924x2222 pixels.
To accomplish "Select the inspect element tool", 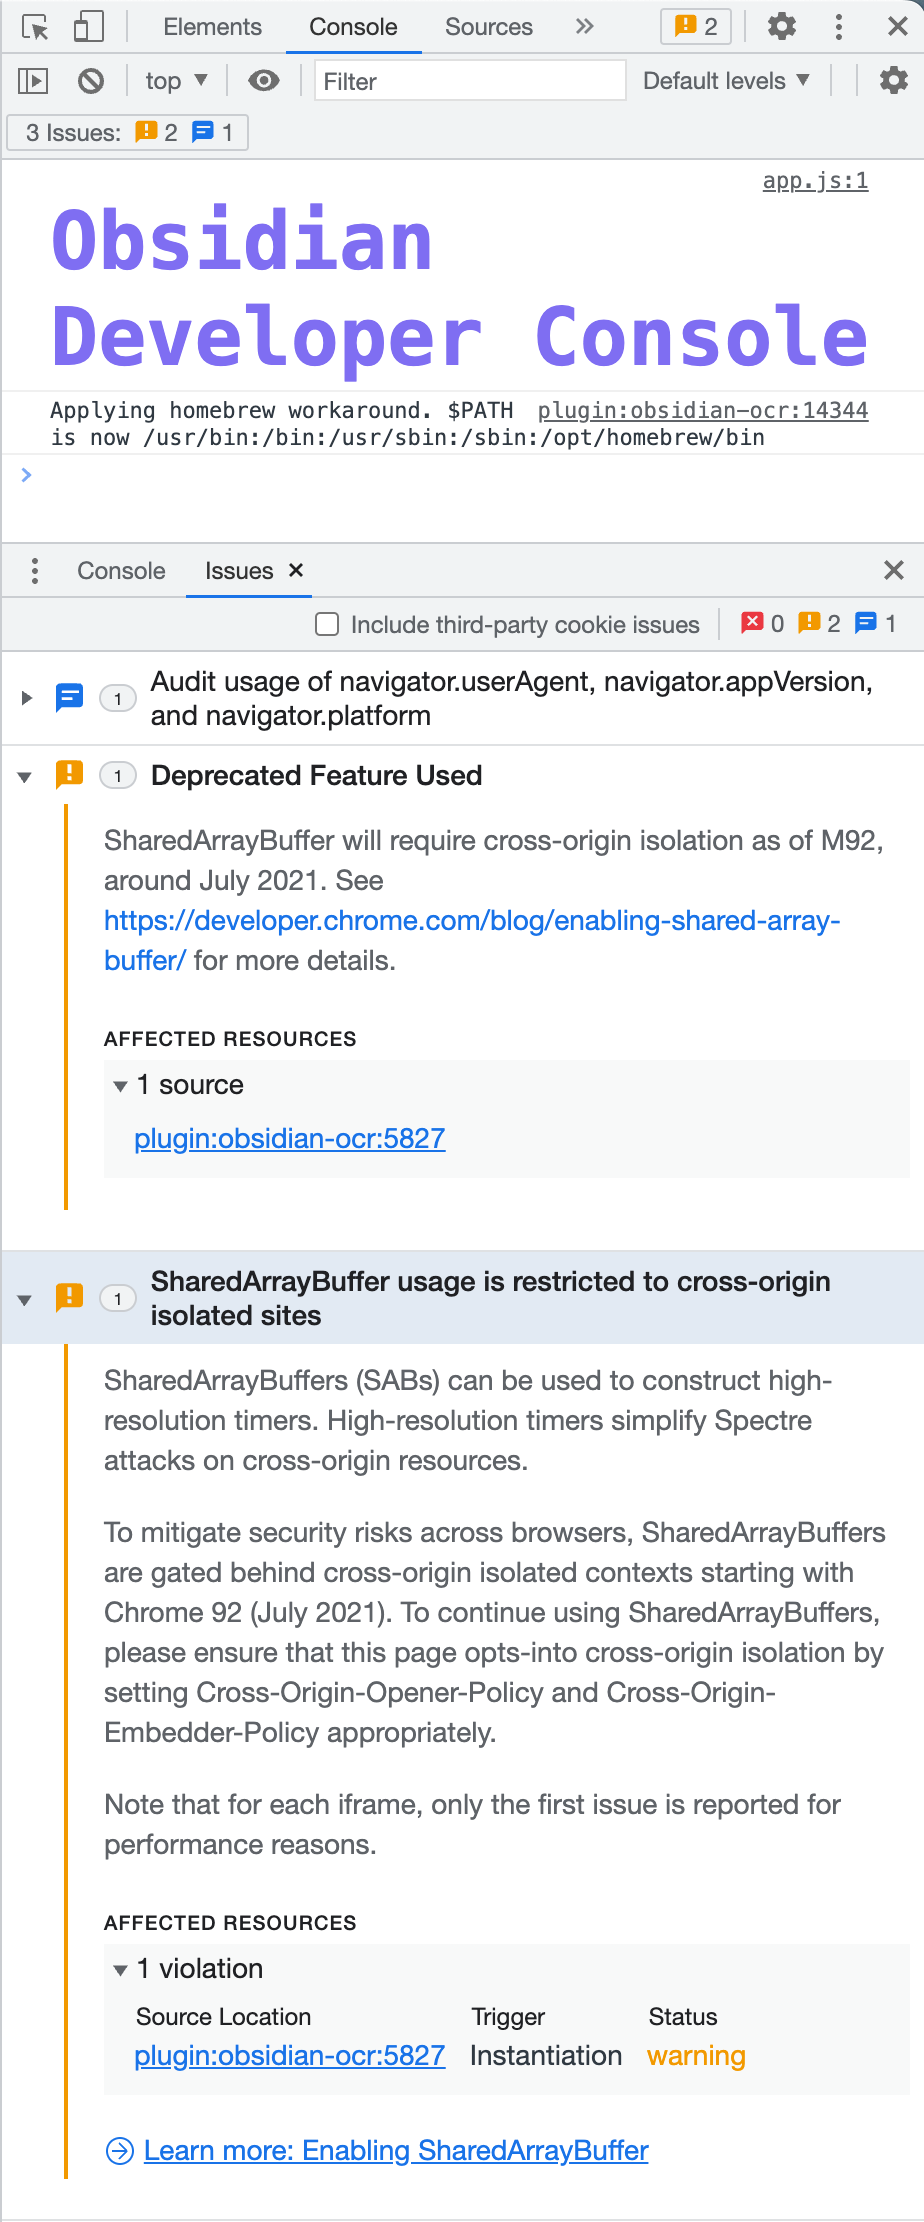I will coord(35,27).
